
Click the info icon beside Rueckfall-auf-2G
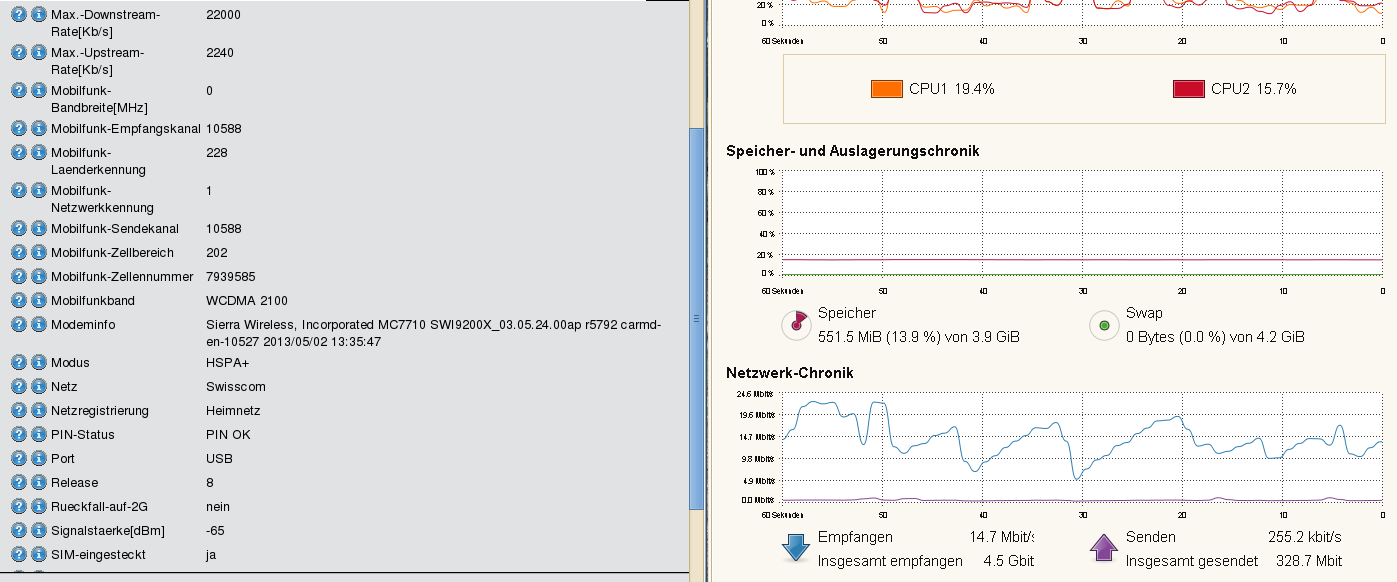tap(39, 506)
